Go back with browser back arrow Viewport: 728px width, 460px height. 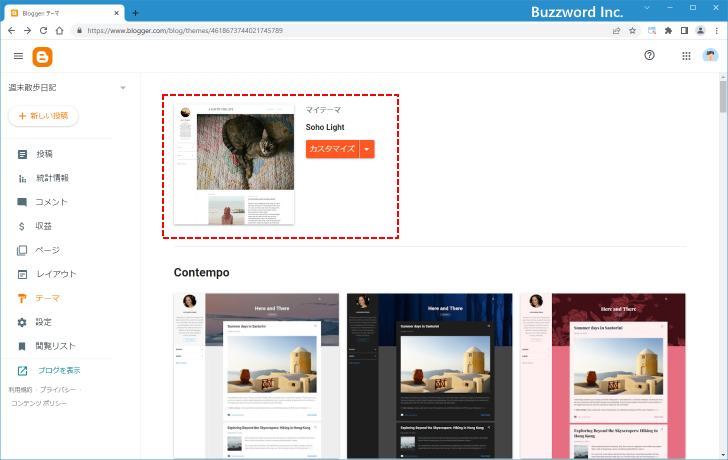[12, 31]
